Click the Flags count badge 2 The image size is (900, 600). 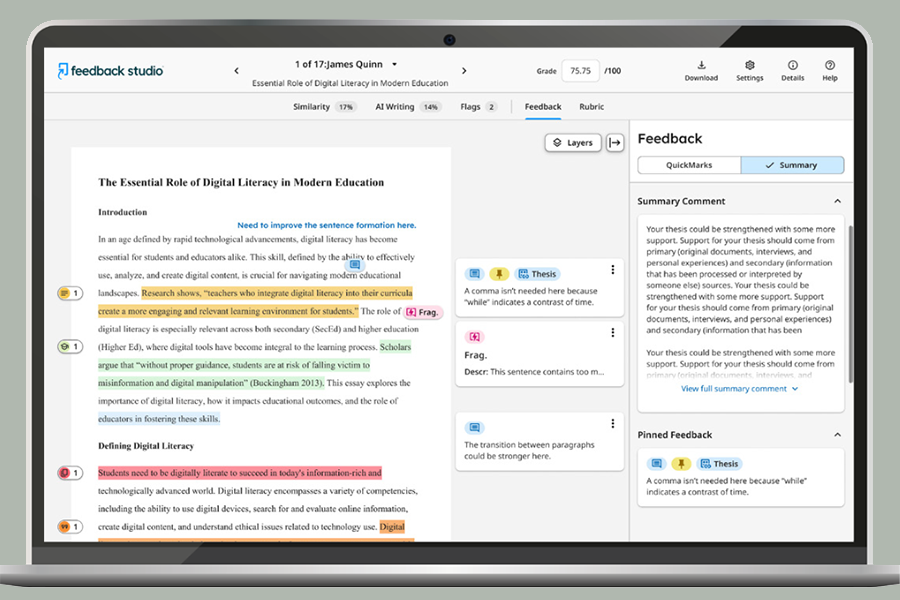(x=491, y=107)
